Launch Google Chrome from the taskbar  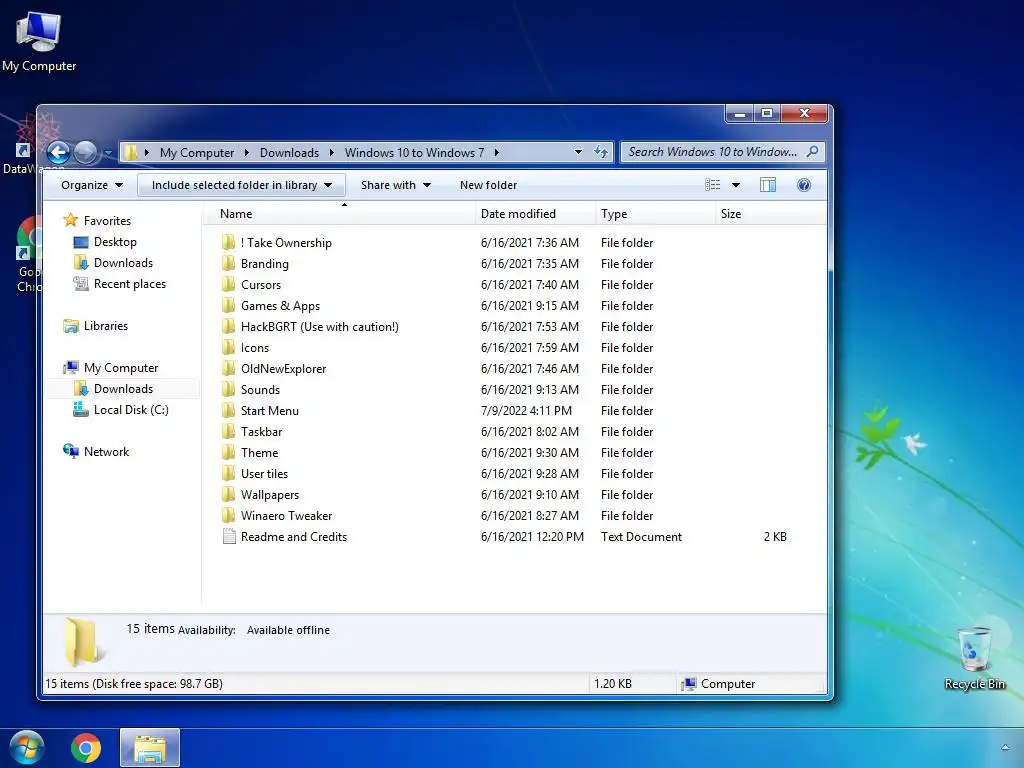pos(86,748)
